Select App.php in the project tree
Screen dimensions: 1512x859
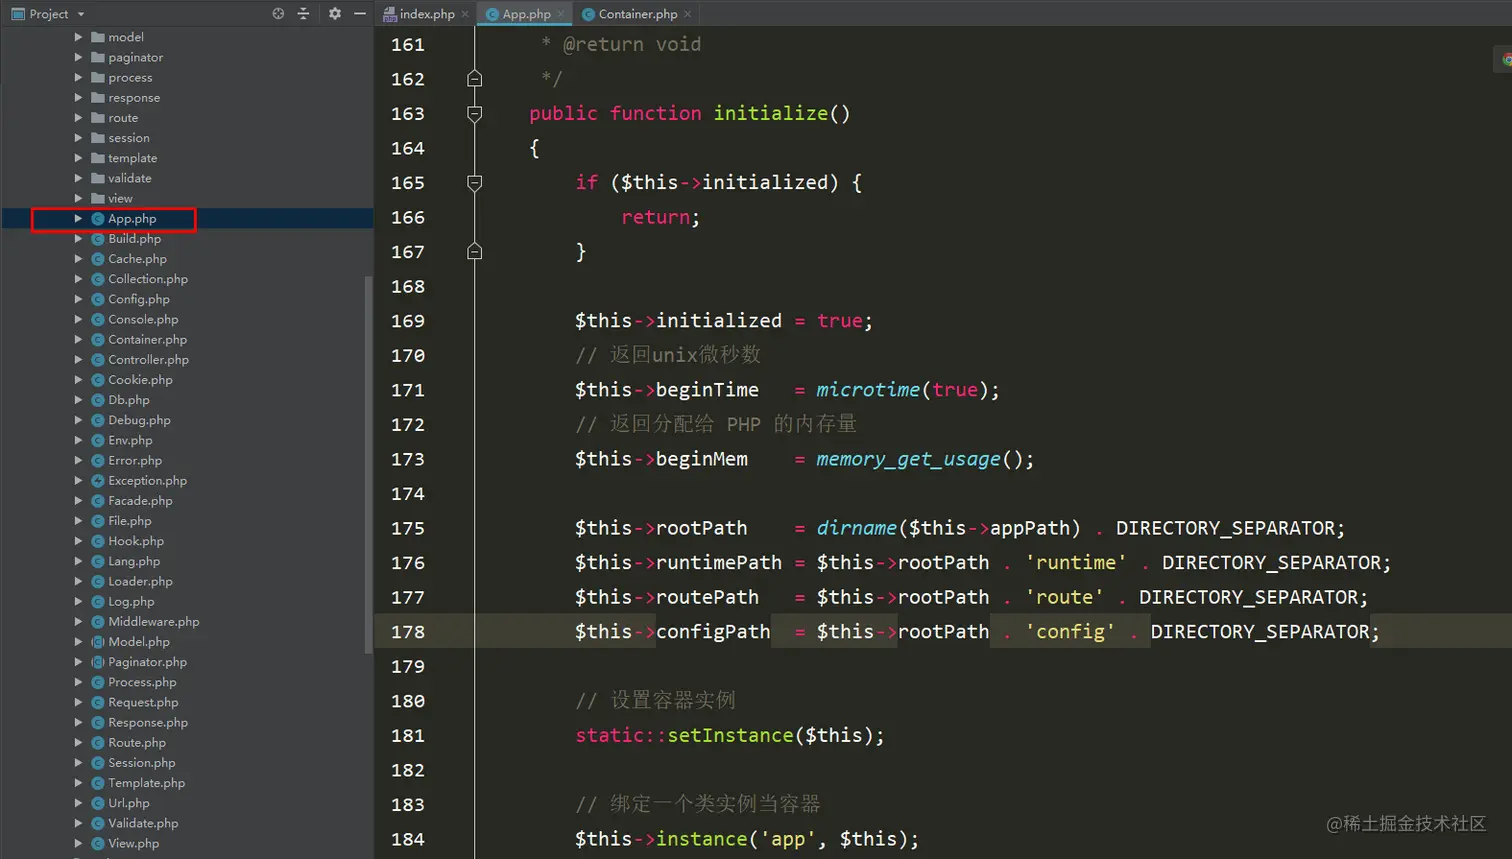point(132,218)
